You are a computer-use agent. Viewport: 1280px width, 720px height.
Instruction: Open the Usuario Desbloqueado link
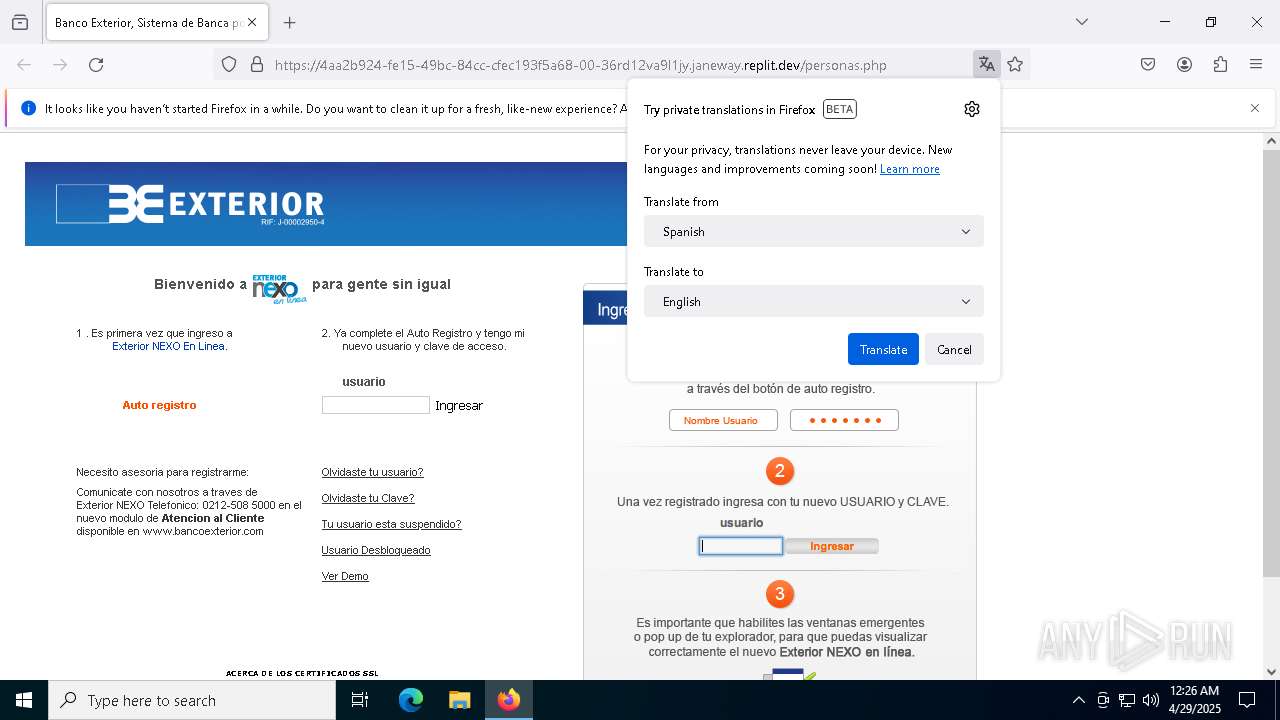tap(376, 550)
